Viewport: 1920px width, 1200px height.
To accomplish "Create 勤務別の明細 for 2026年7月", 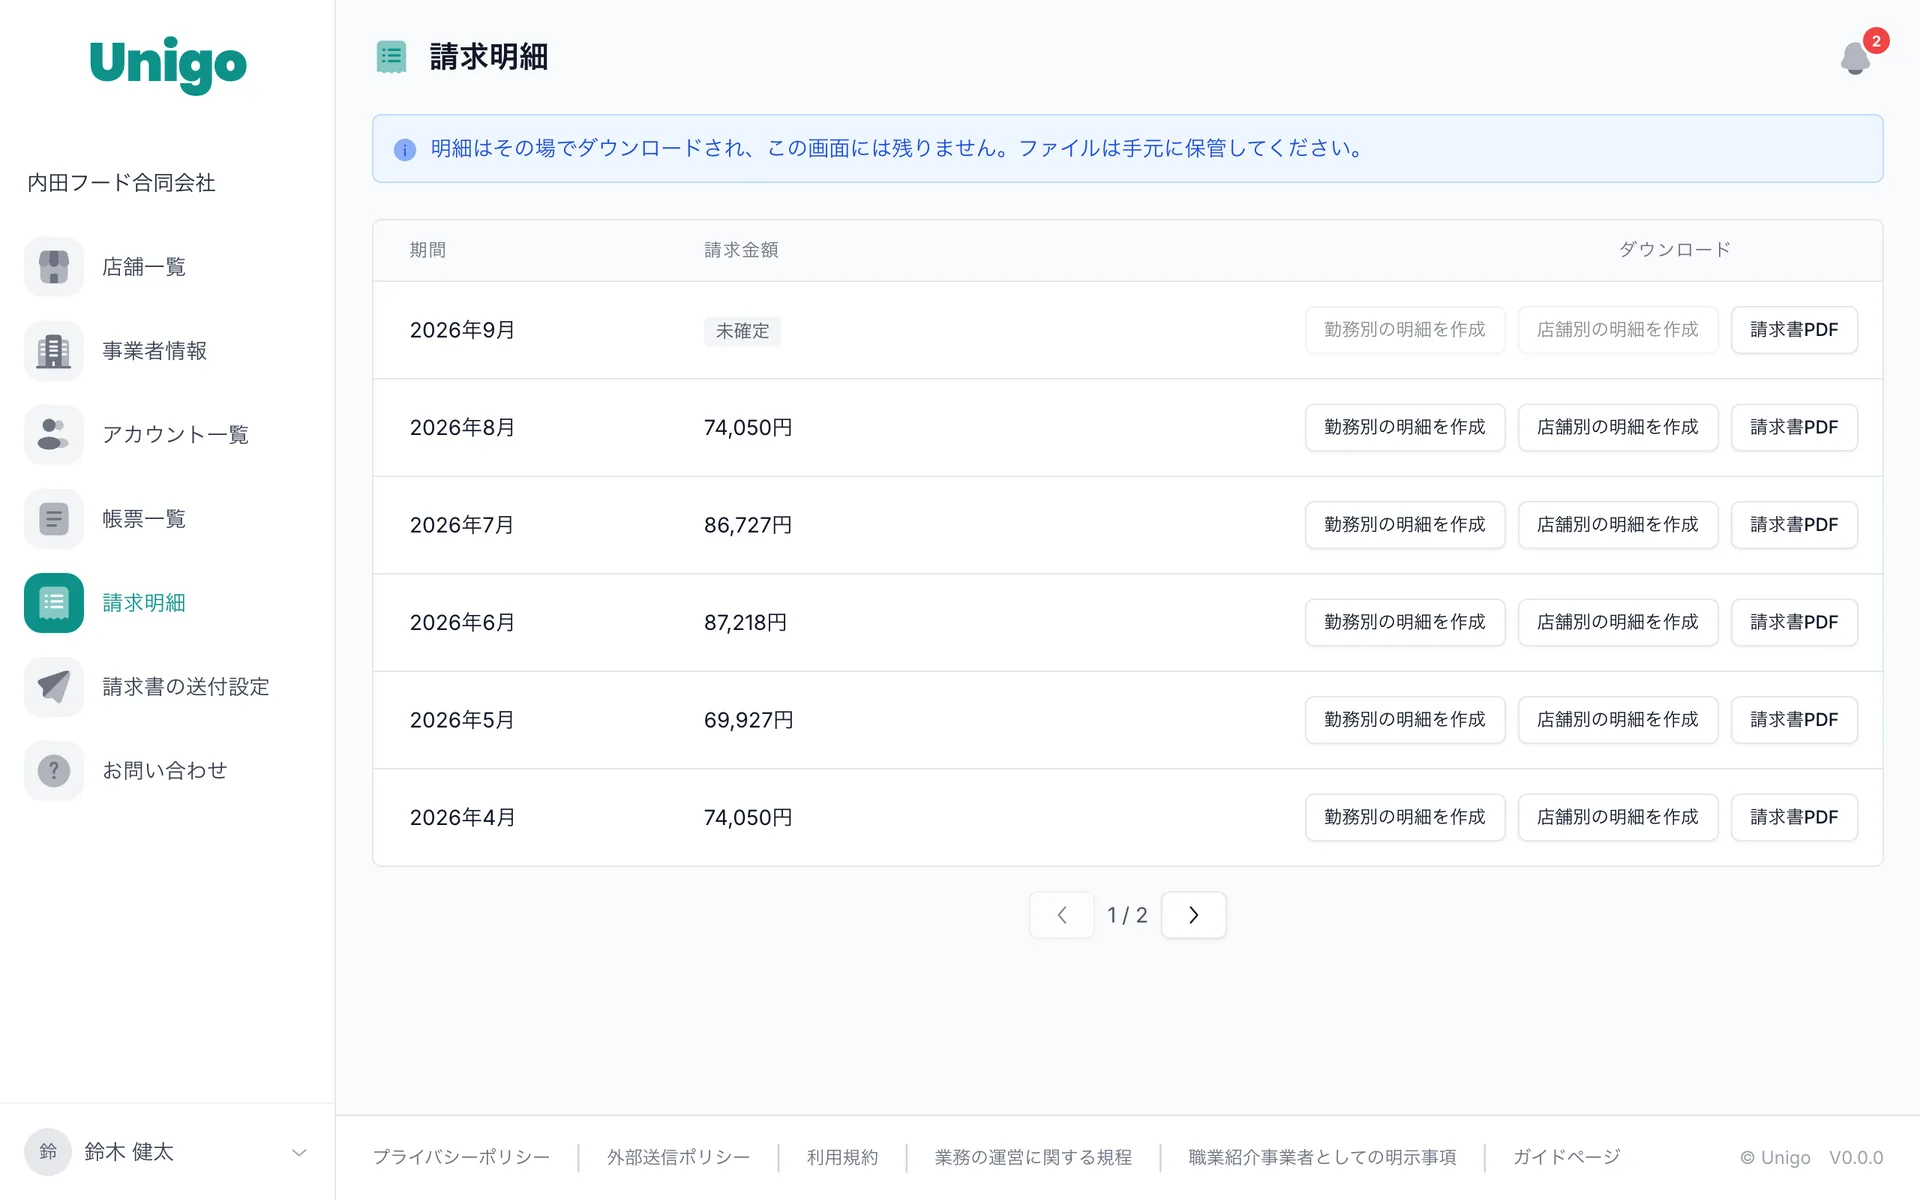I will (1405, 525).
